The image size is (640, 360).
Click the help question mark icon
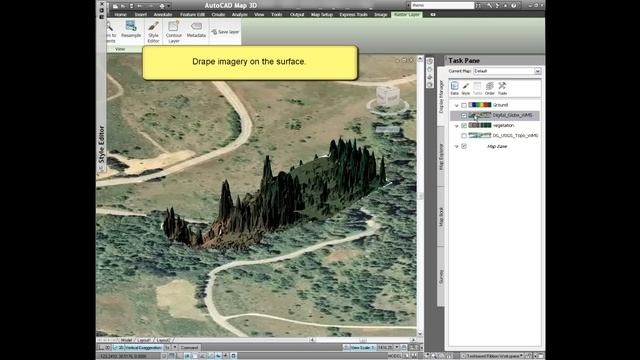tap(513, 5)
